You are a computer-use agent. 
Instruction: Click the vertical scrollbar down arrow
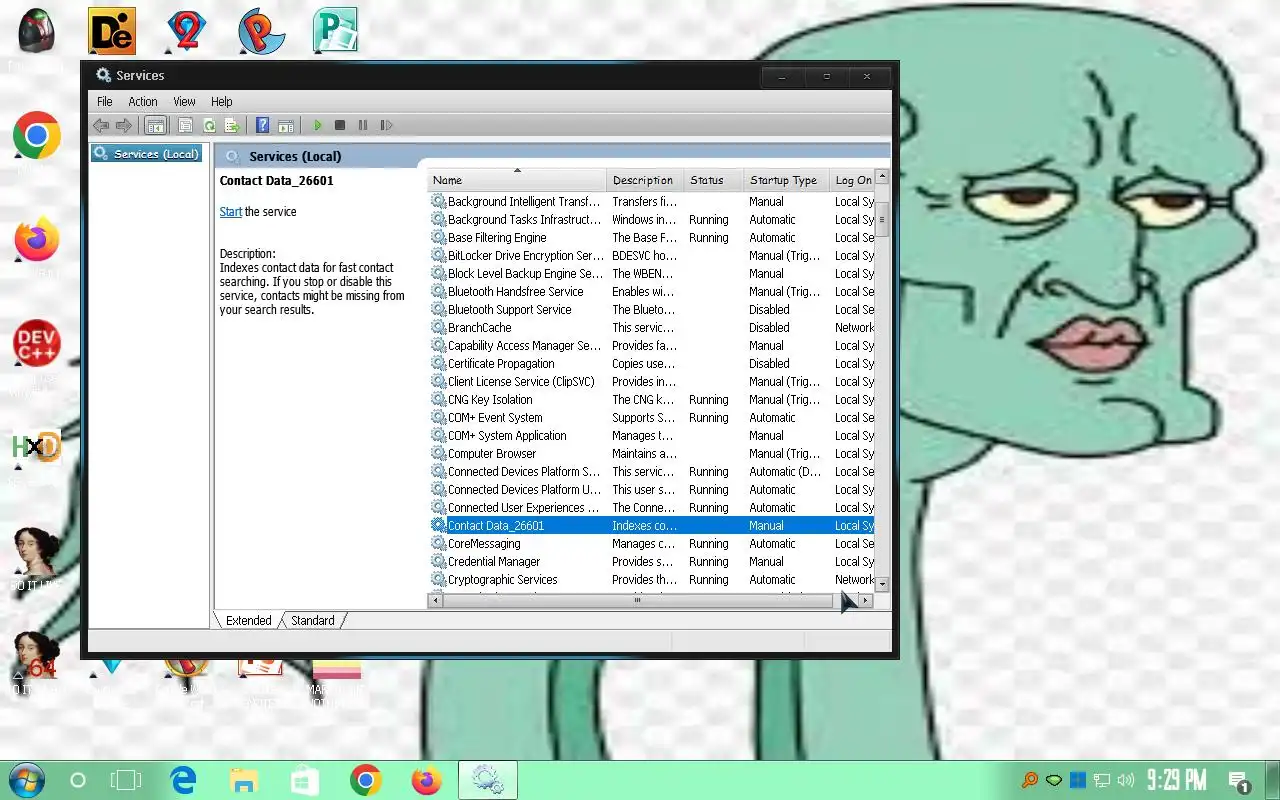882,584
